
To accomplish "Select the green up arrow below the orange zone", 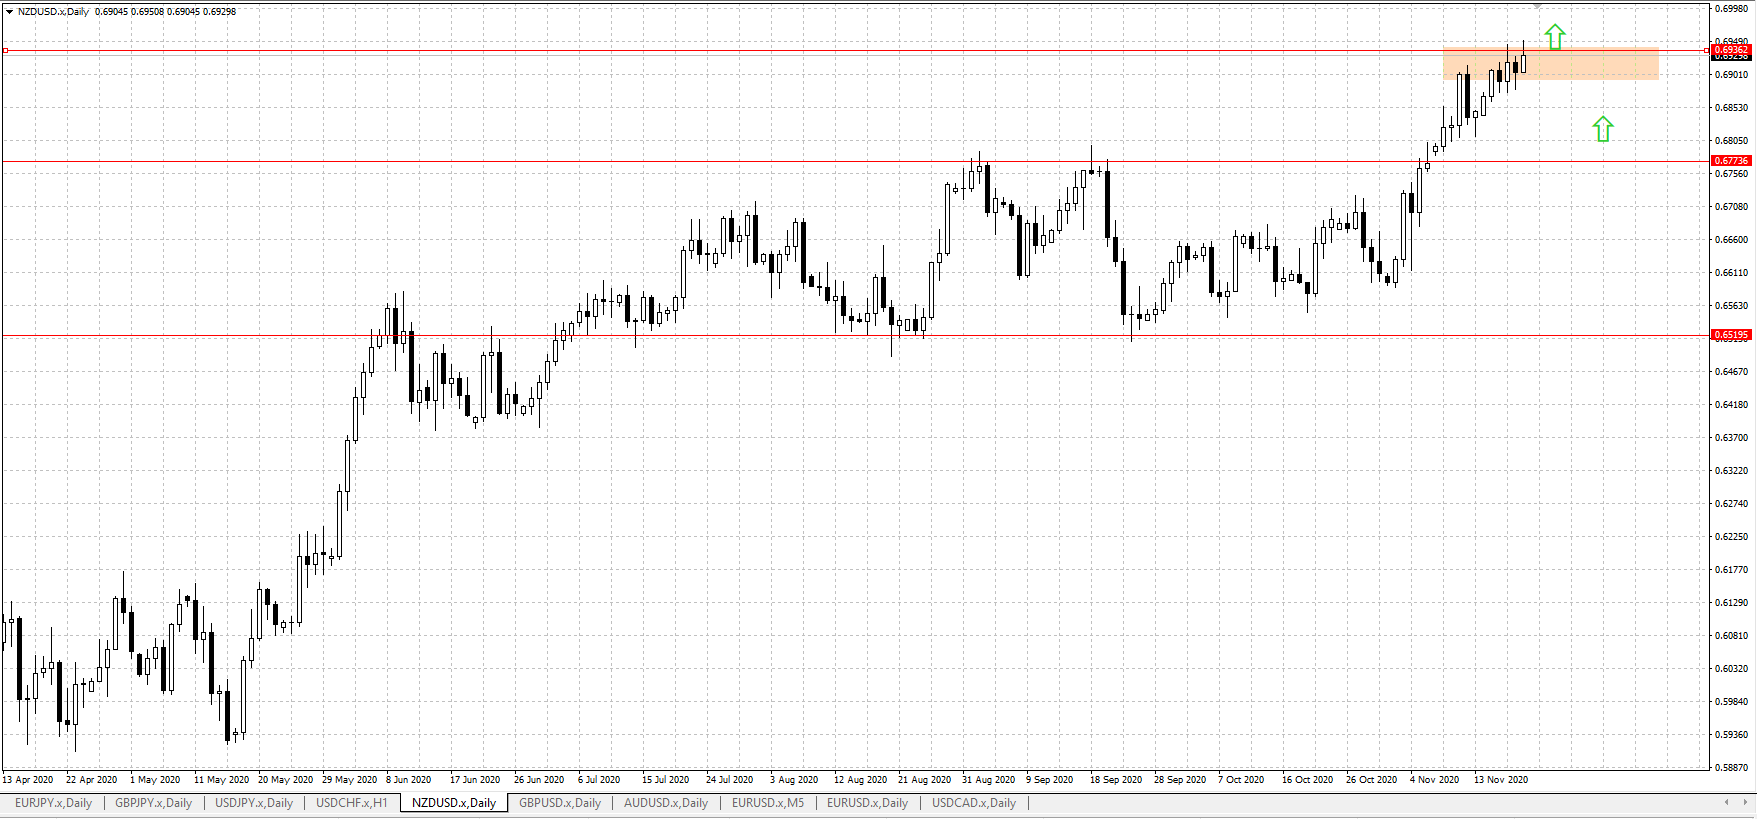I will [1603, 128].
